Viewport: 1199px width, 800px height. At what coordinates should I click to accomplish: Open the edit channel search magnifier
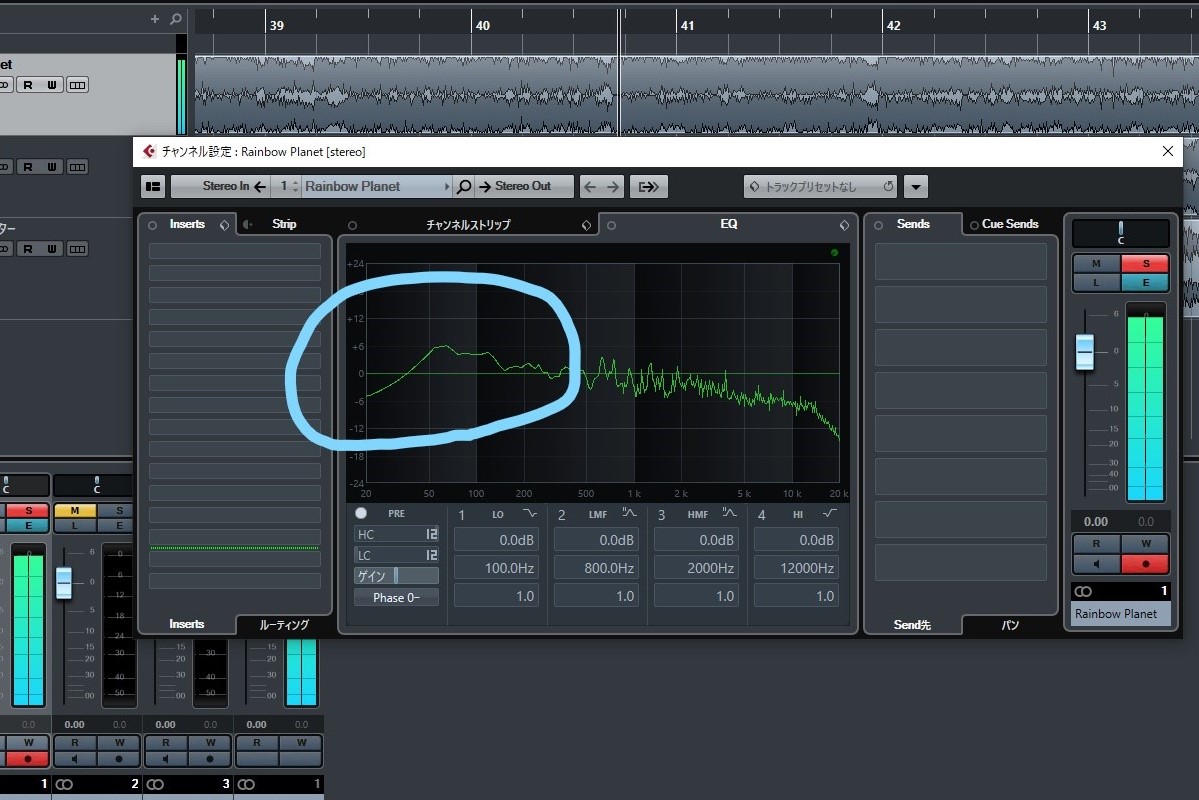pos(463,187)
